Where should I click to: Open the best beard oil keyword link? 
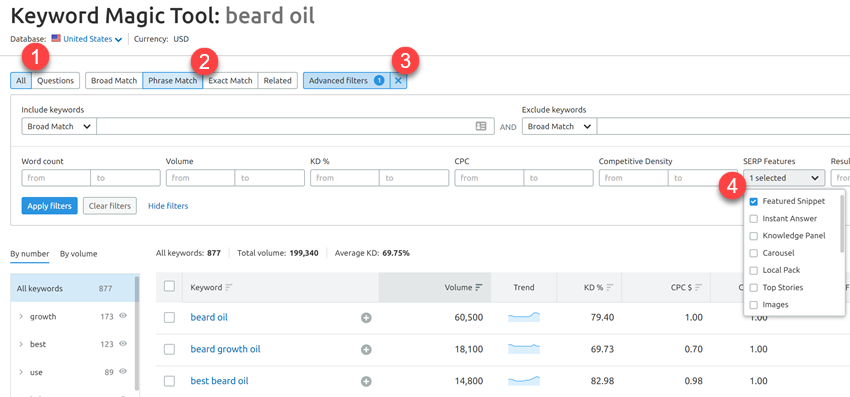click(x=219, y=381)
